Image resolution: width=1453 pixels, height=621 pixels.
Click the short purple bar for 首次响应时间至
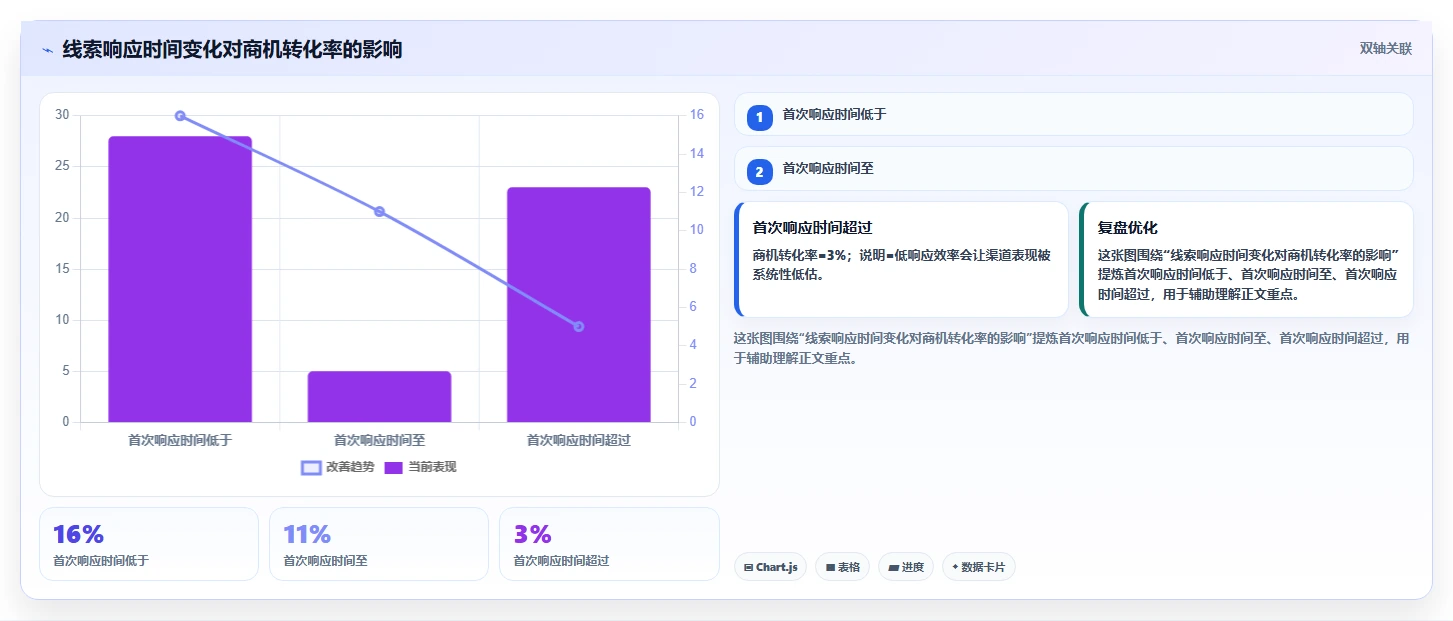pyautogui.click(x=379, y=396)
